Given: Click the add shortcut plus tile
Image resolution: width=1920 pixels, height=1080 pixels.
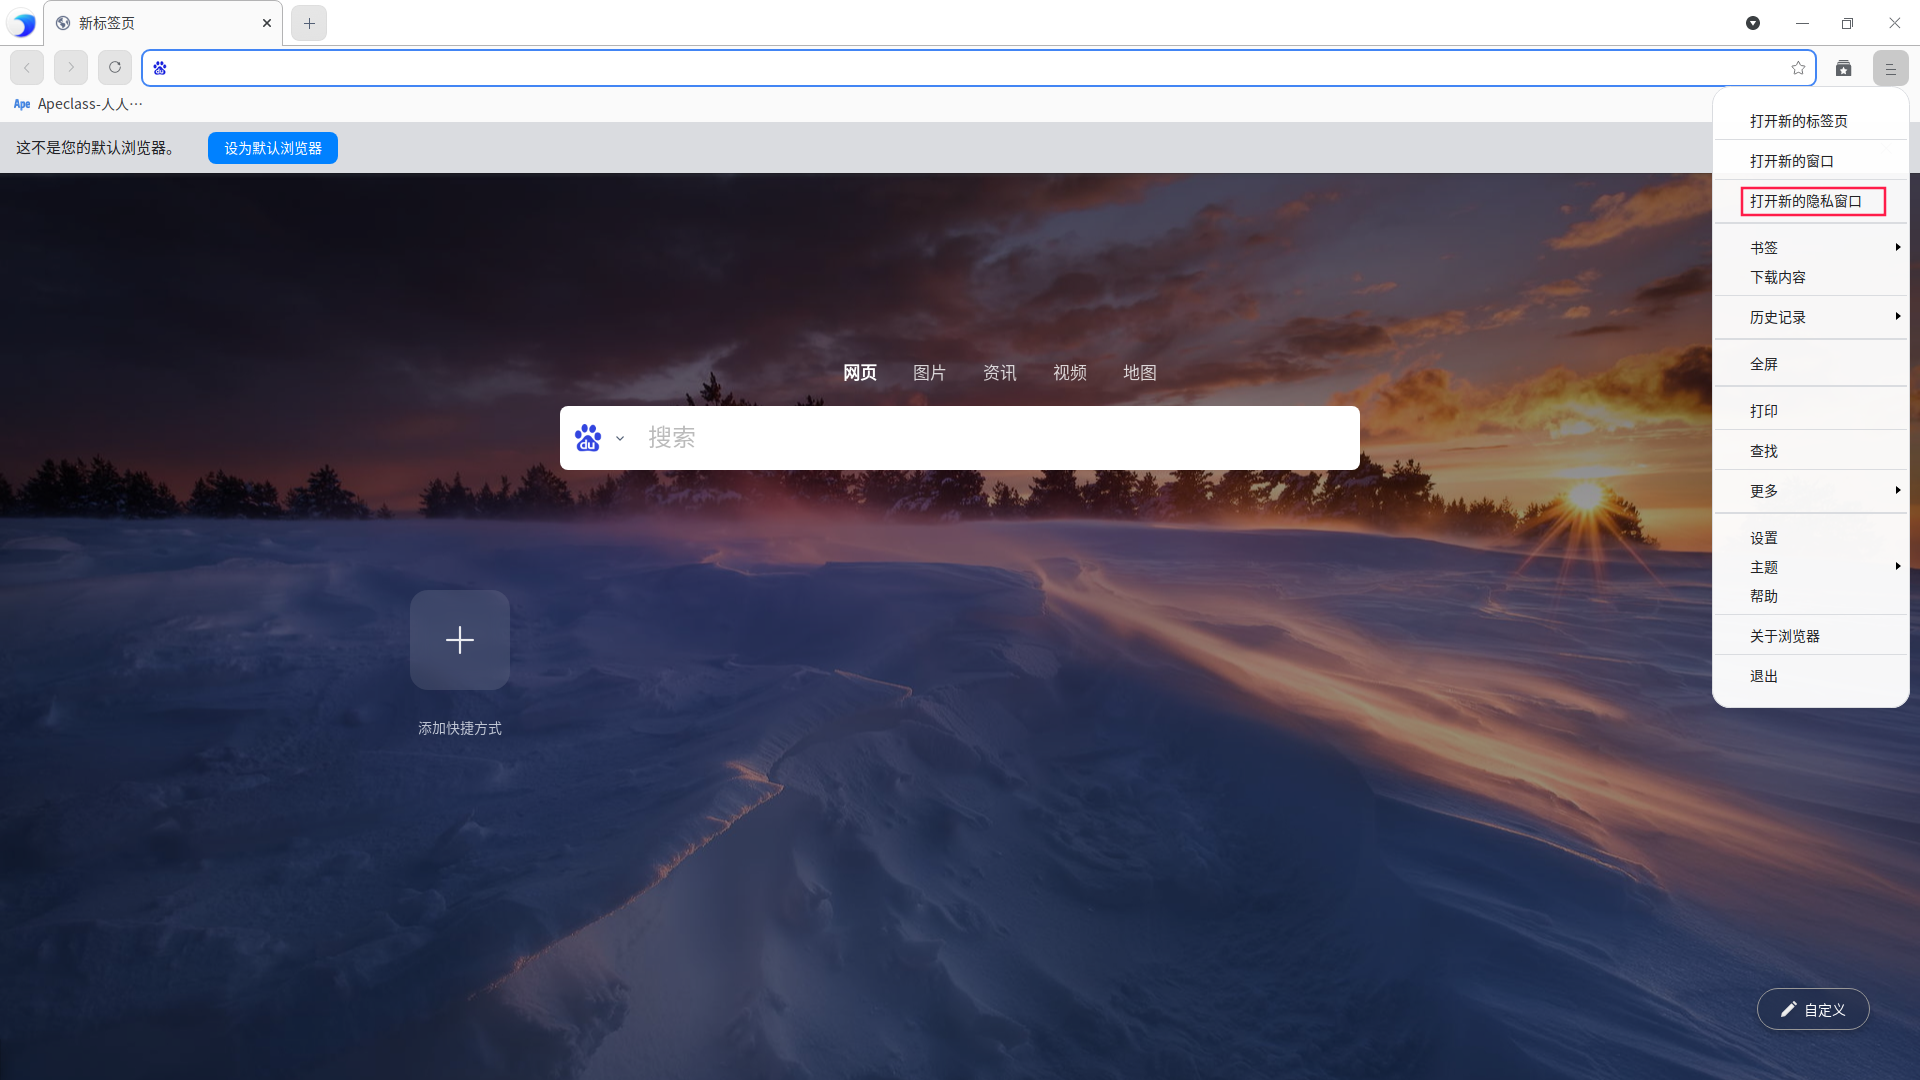Looking at the screenshot, I should coord(460,640).
